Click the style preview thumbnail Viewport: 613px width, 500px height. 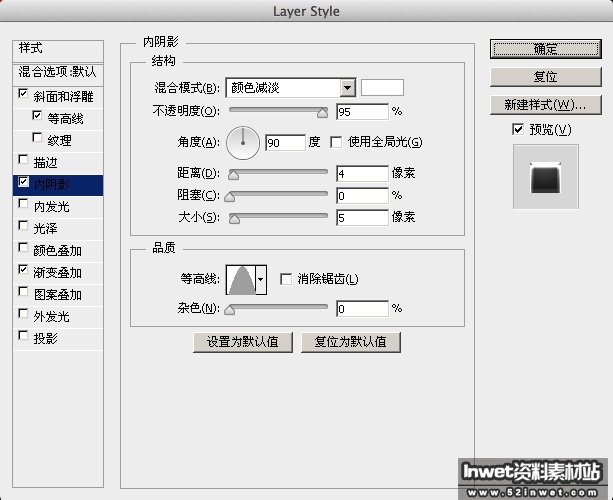(x=546, y=177)
